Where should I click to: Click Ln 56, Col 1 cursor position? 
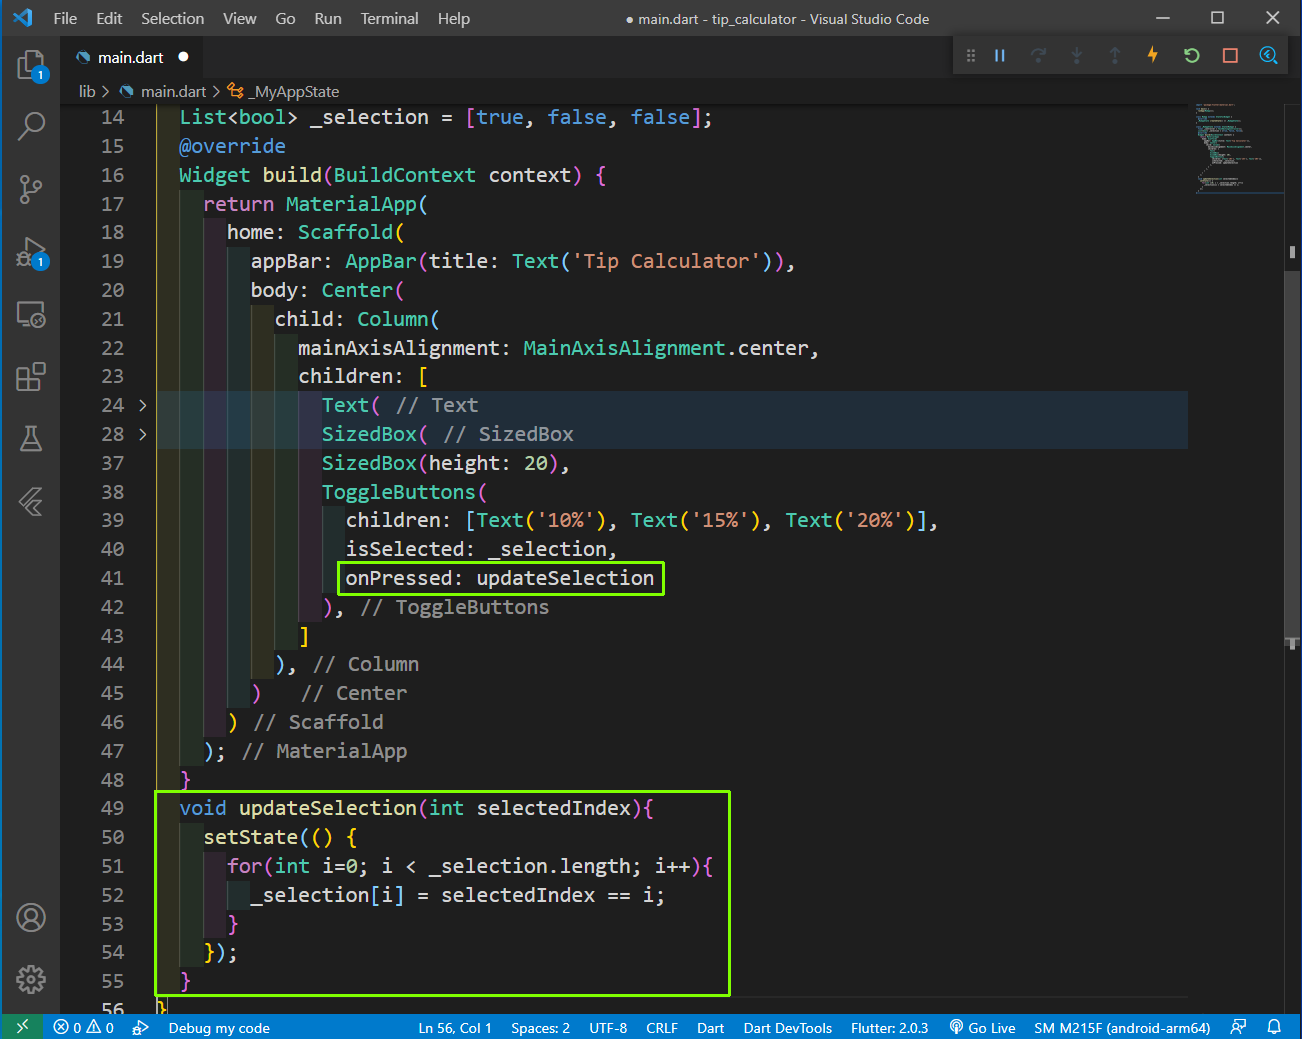[454, 1028]
